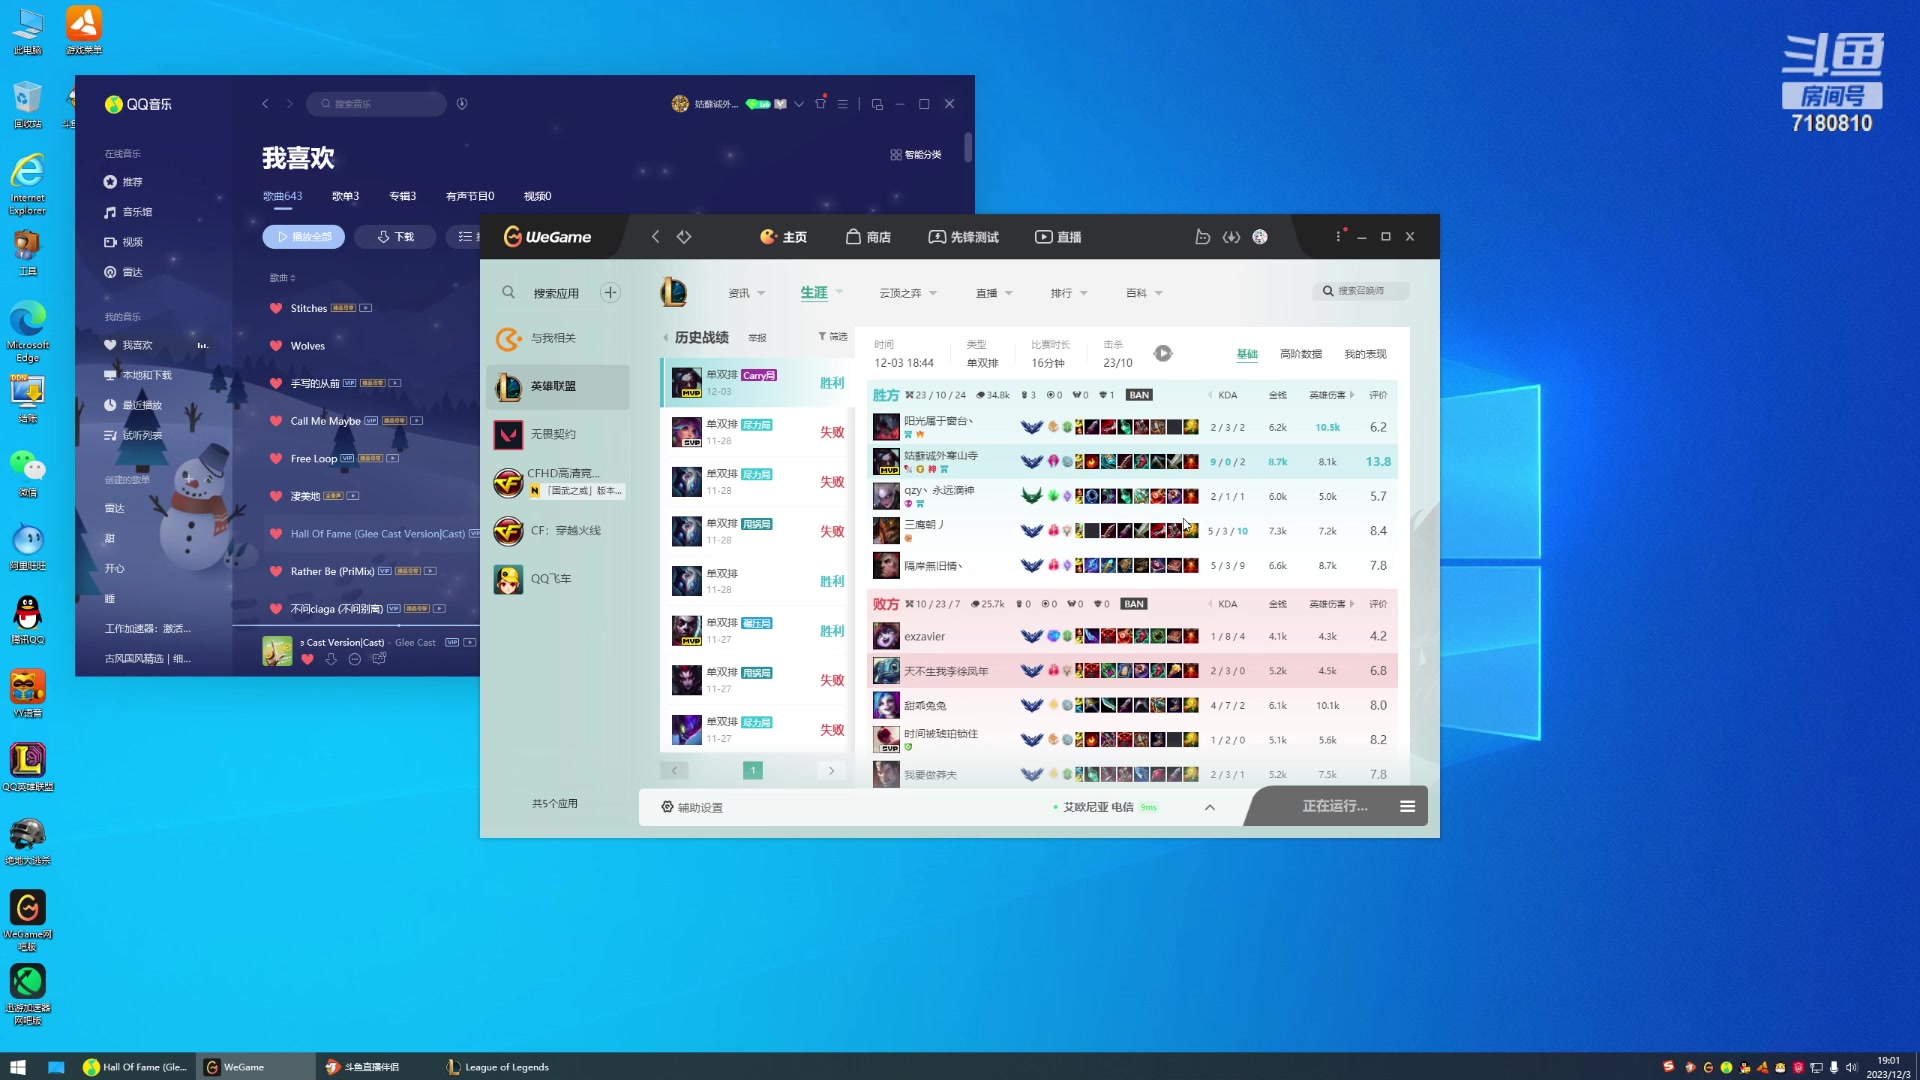Click the 智能分类 button in QQ Music
The height and width of the screenshot is (1080, 1920).
[916, 155]
